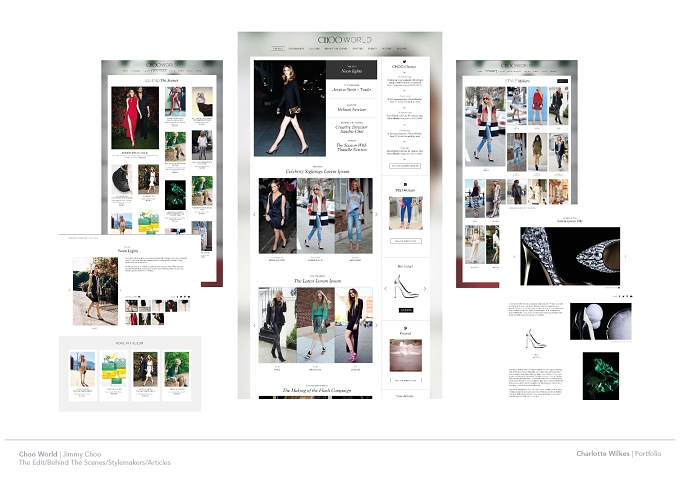
Task: Click large striped coat photo on Stylemakers page
Action: tap(485, 126)
